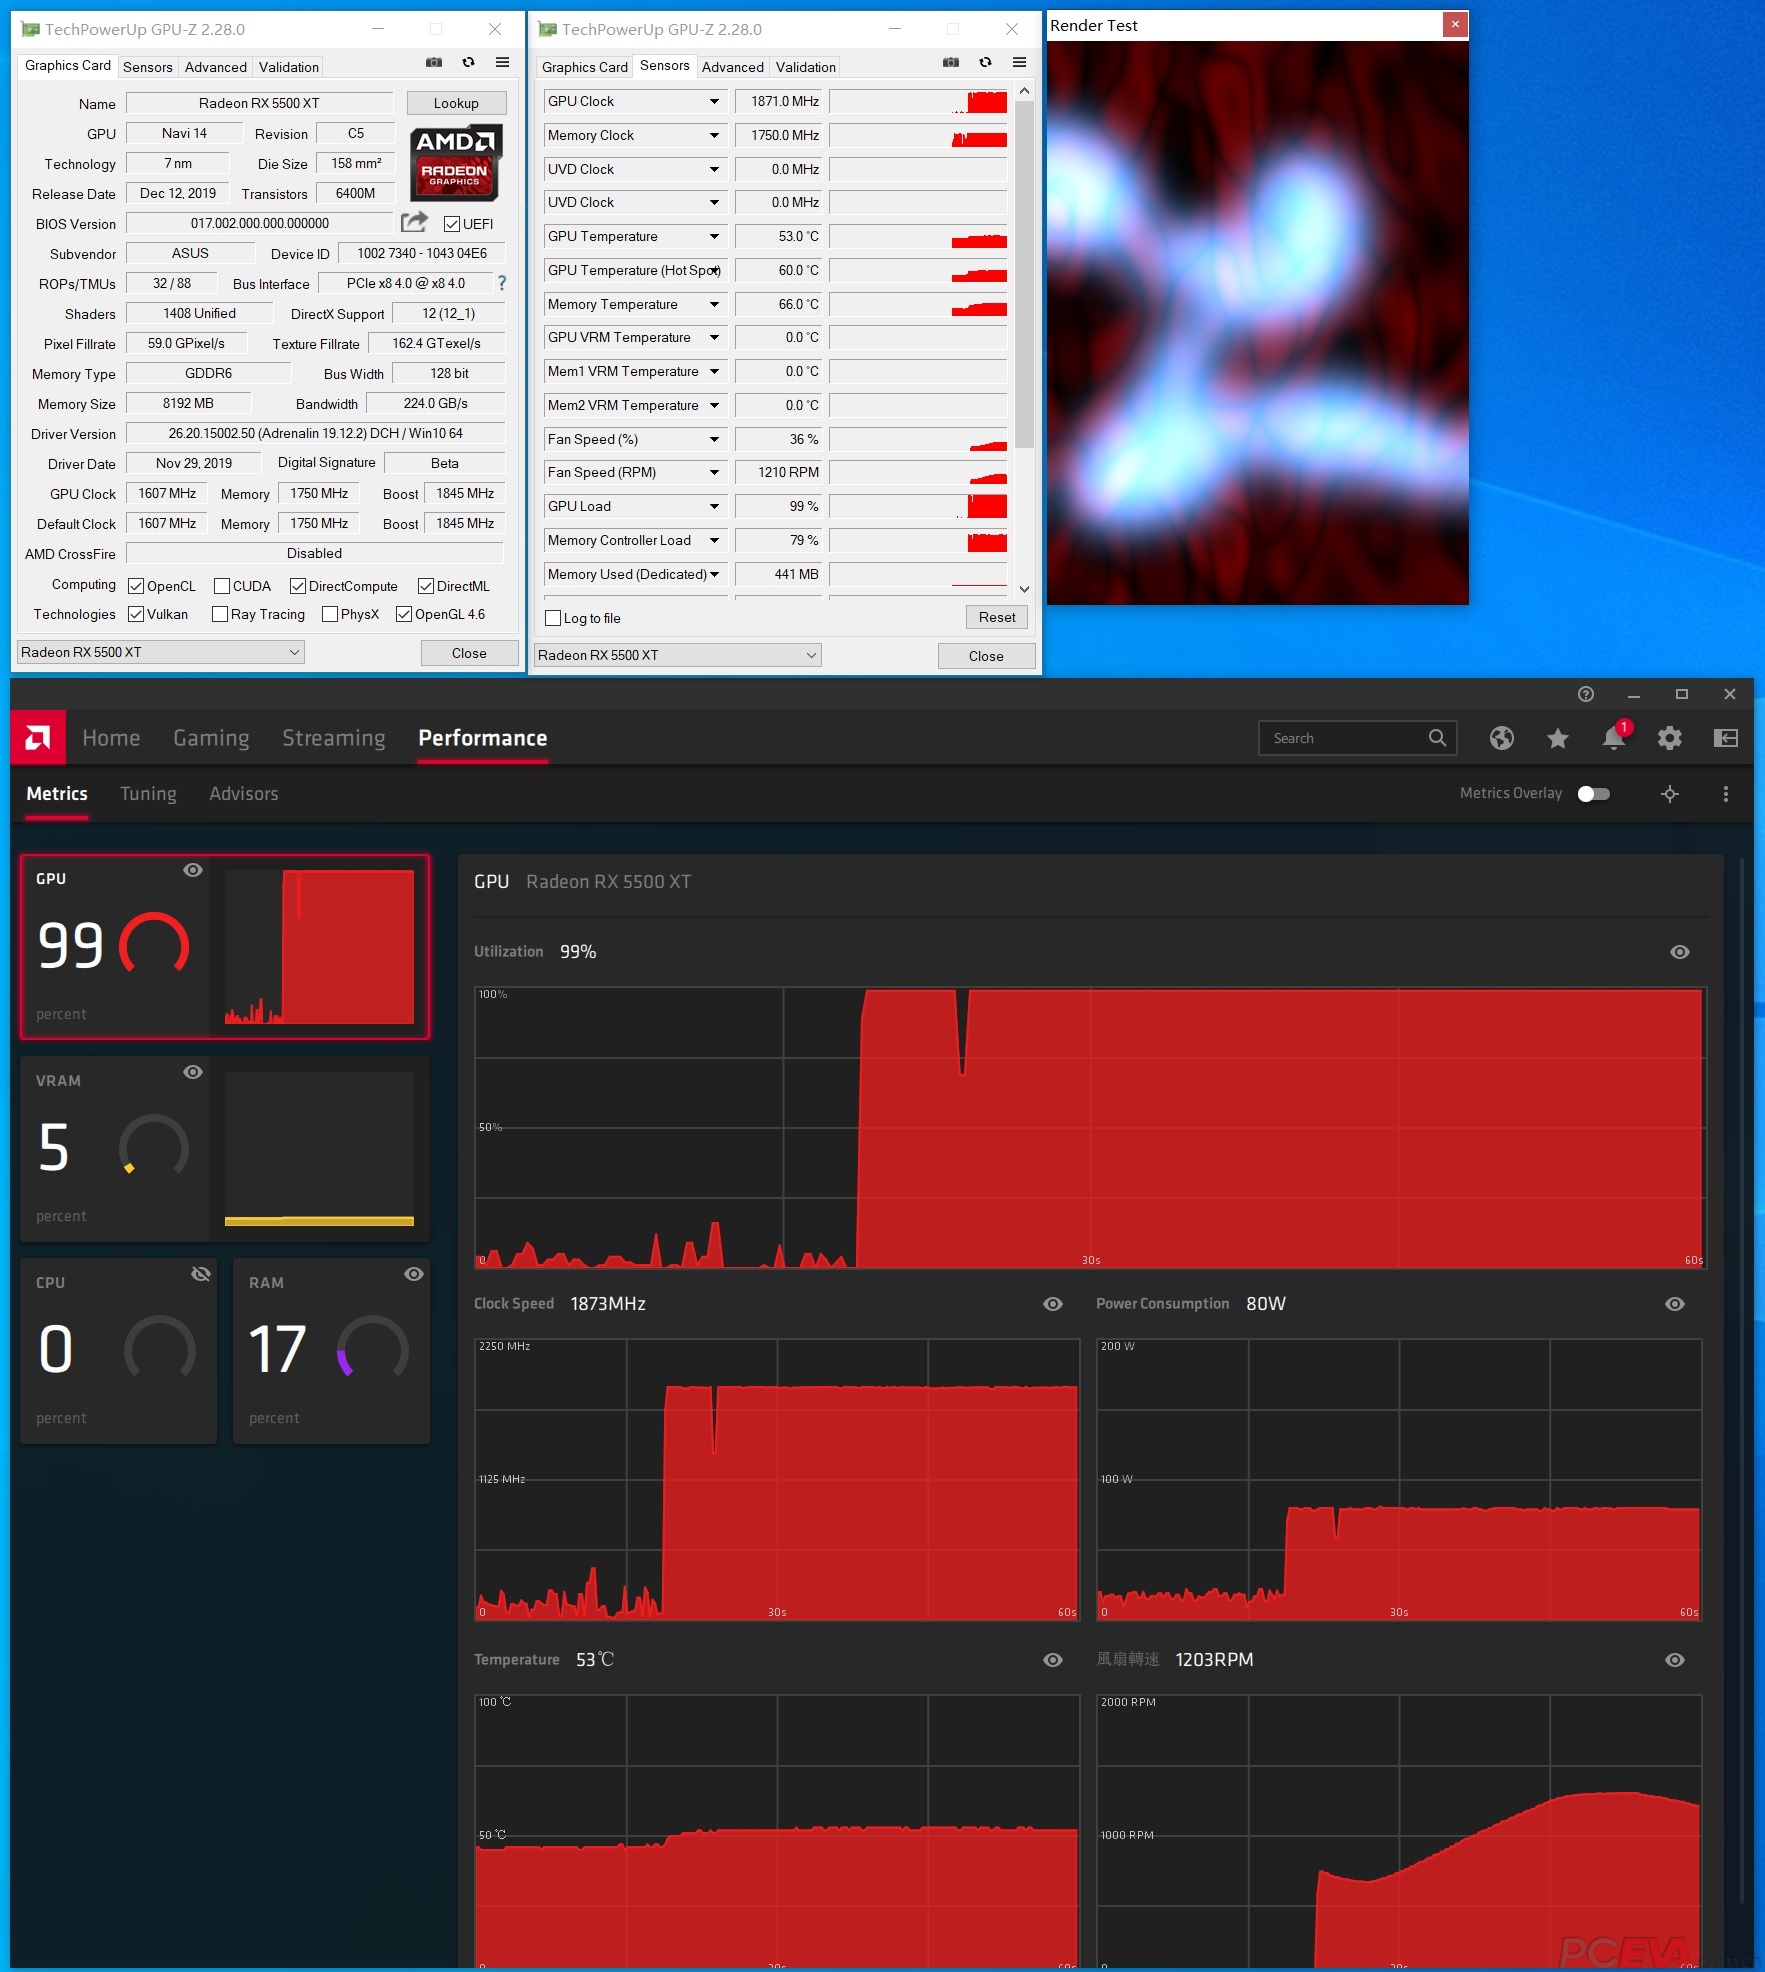The image size is (1765, 1972).
Task: Open Radeon Software settings gear
Action: [1669, 738]
